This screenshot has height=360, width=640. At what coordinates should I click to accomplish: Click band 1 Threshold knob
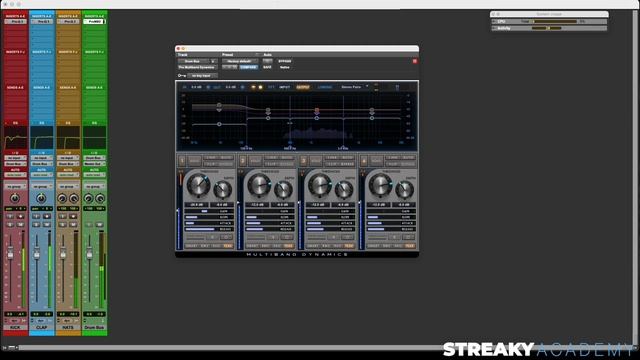click(x=198, y=186)
